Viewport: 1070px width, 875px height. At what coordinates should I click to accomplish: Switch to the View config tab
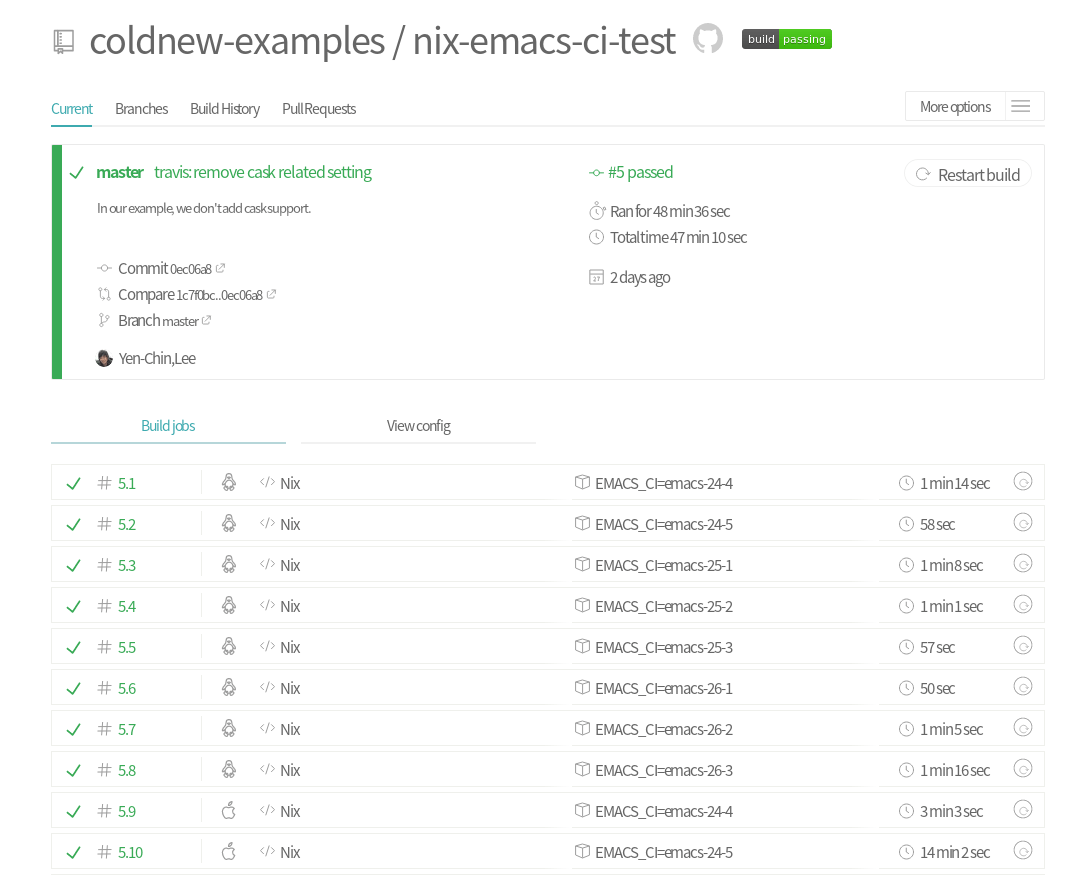[x=418, y=426]
